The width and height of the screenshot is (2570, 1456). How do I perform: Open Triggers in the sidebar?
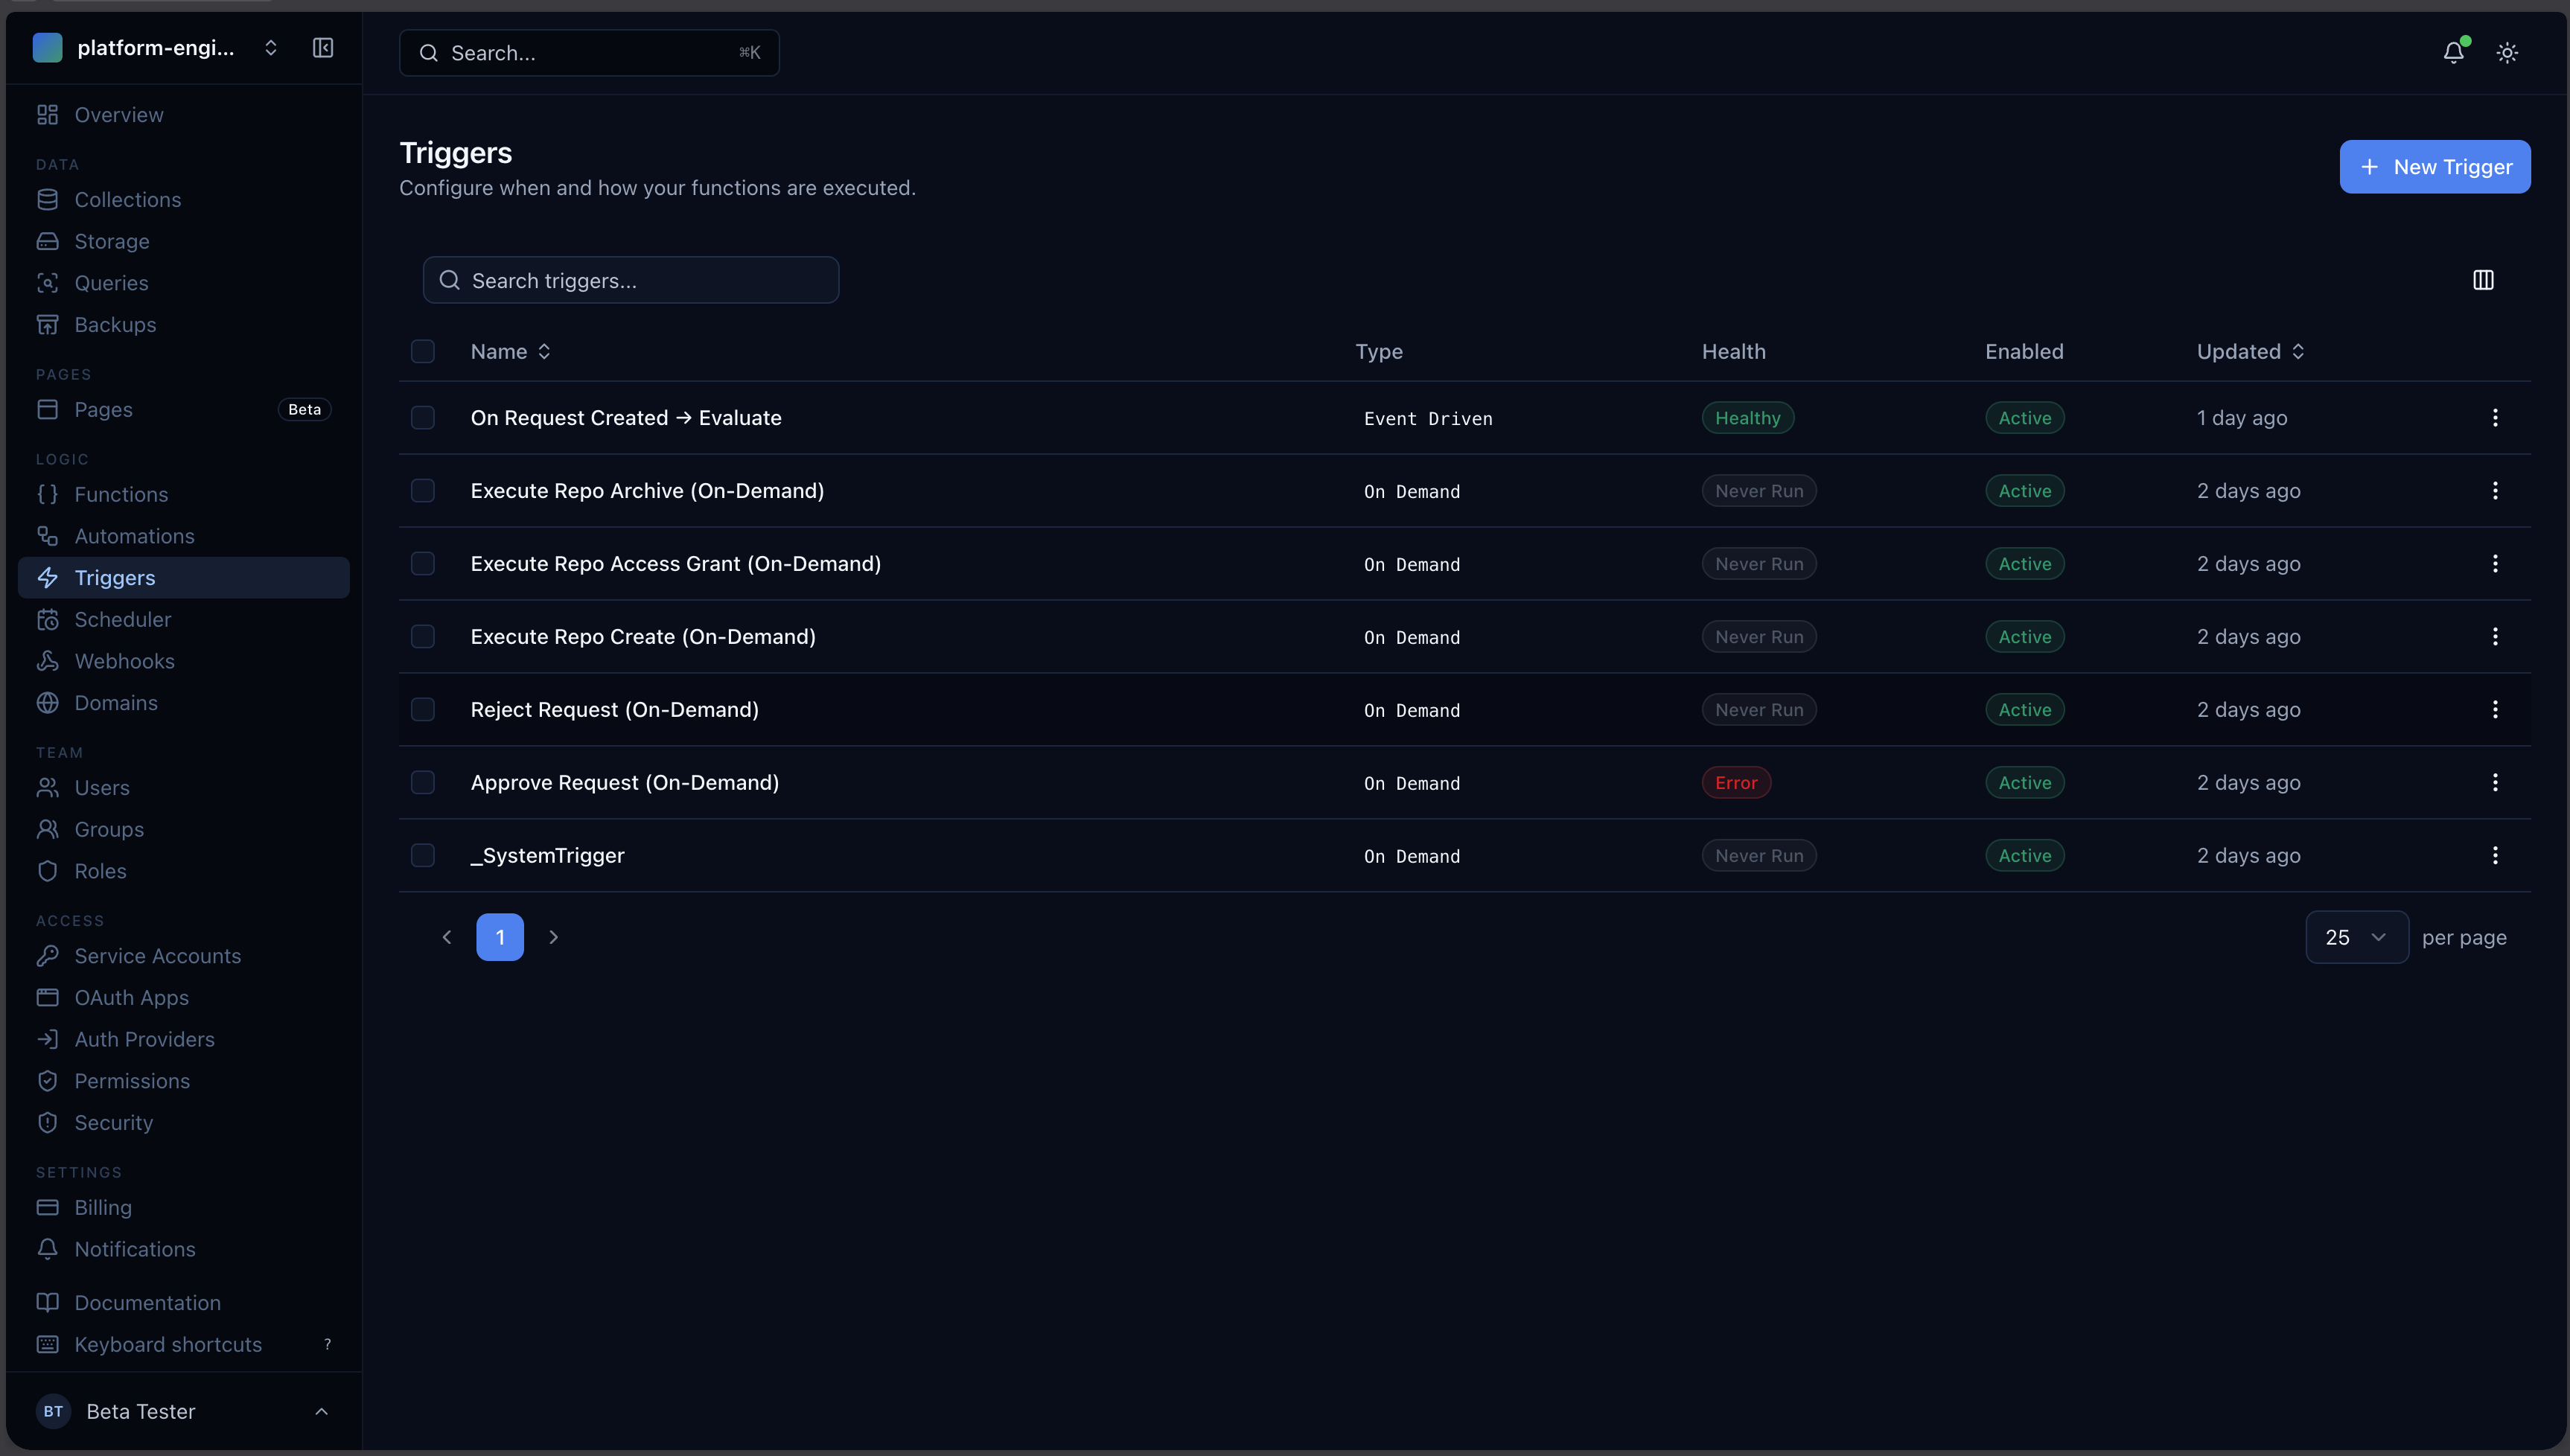click(184, 578)
